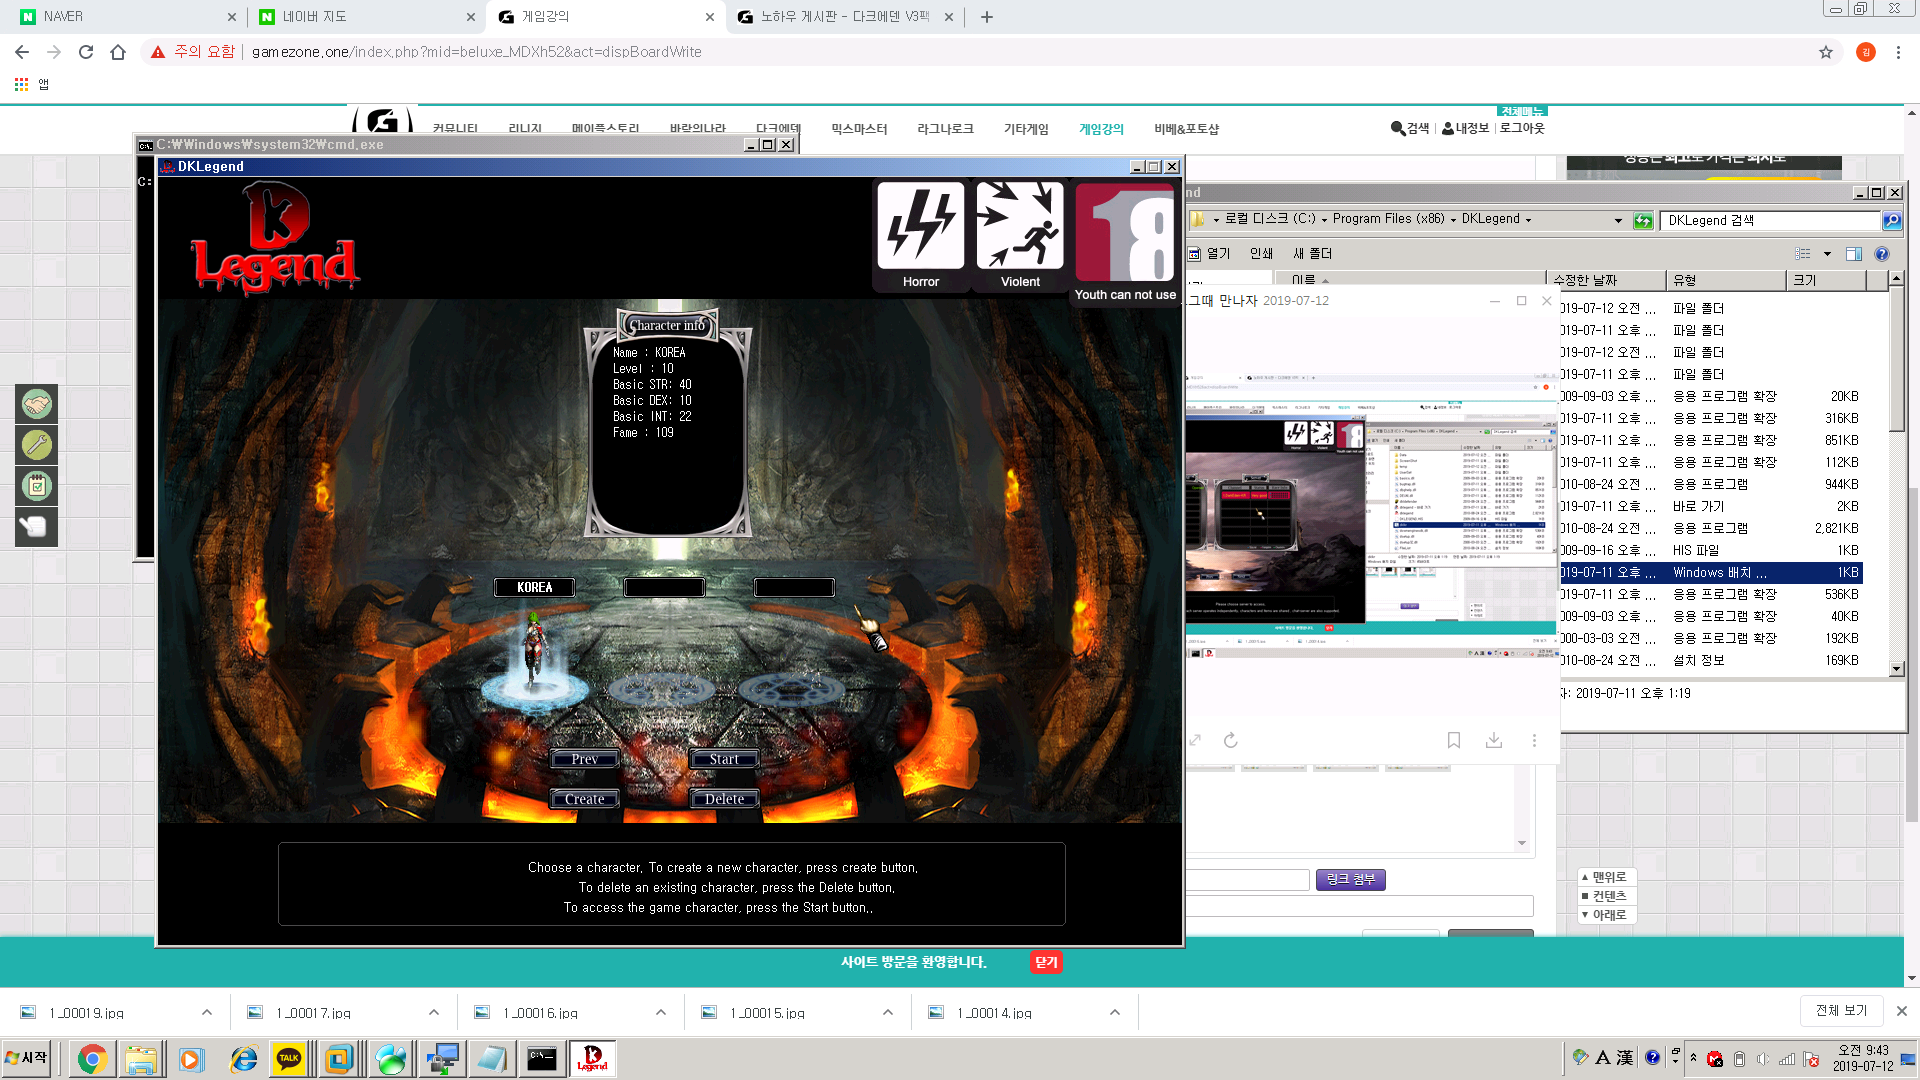
Task: Open Chrome from the Windows taskbar
Action: coord(92,1059)
